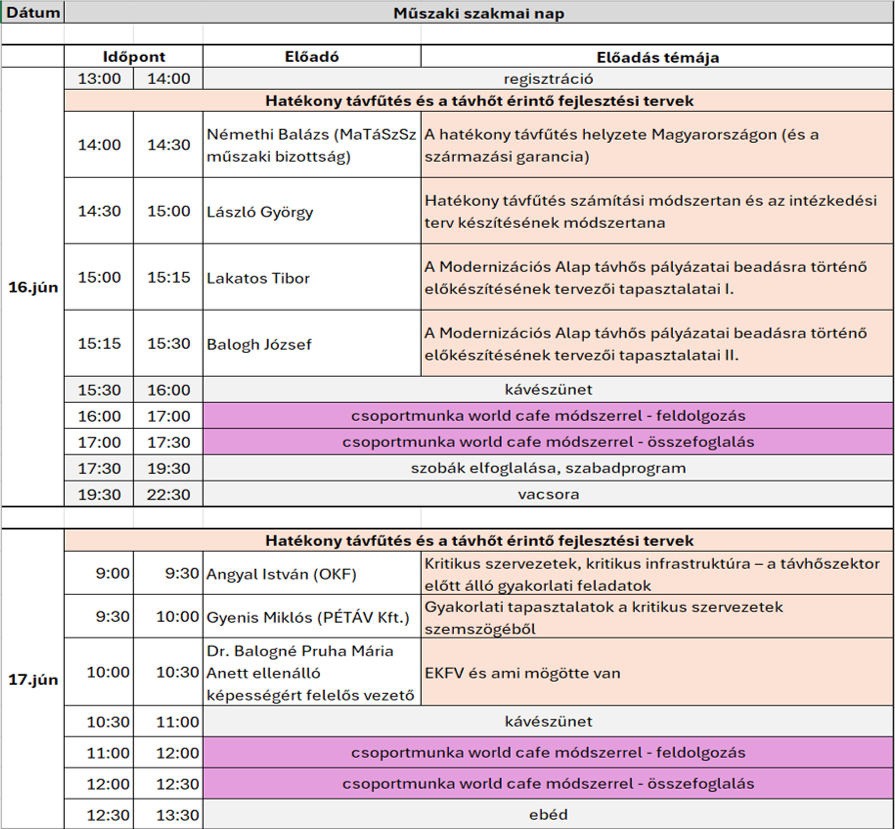Select the 'Dátum' header cell
This screenshot has height=829, width=895.
tap(33, 13)
